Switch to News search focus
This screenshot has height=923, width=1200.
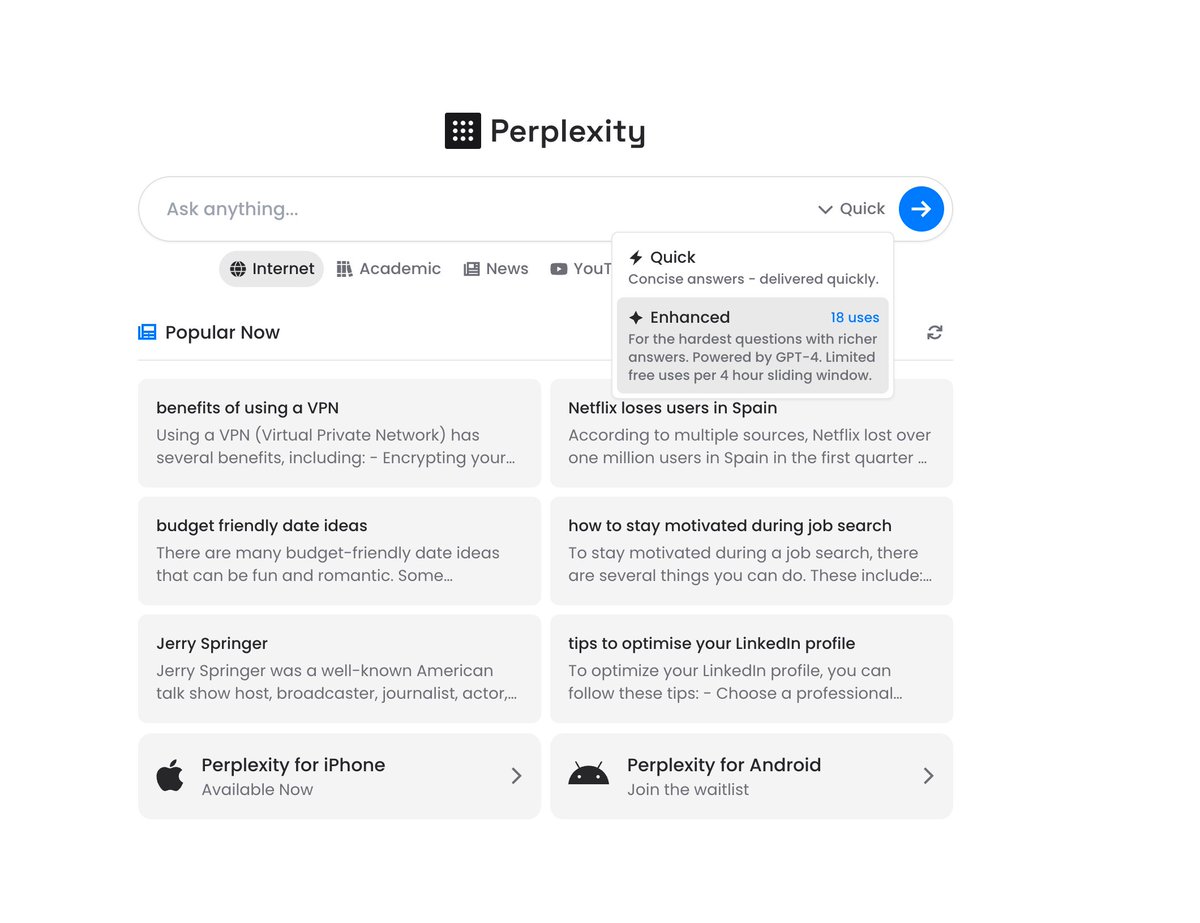[496, 269]
